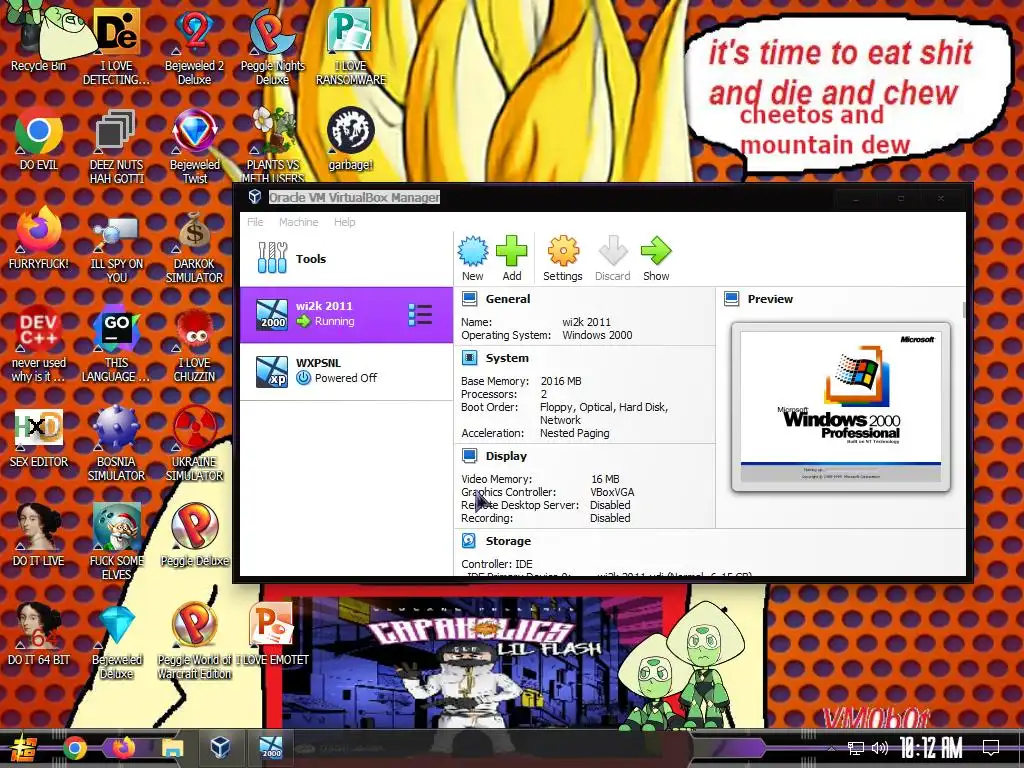Select the Firefox desktop icon

point(39,238)
